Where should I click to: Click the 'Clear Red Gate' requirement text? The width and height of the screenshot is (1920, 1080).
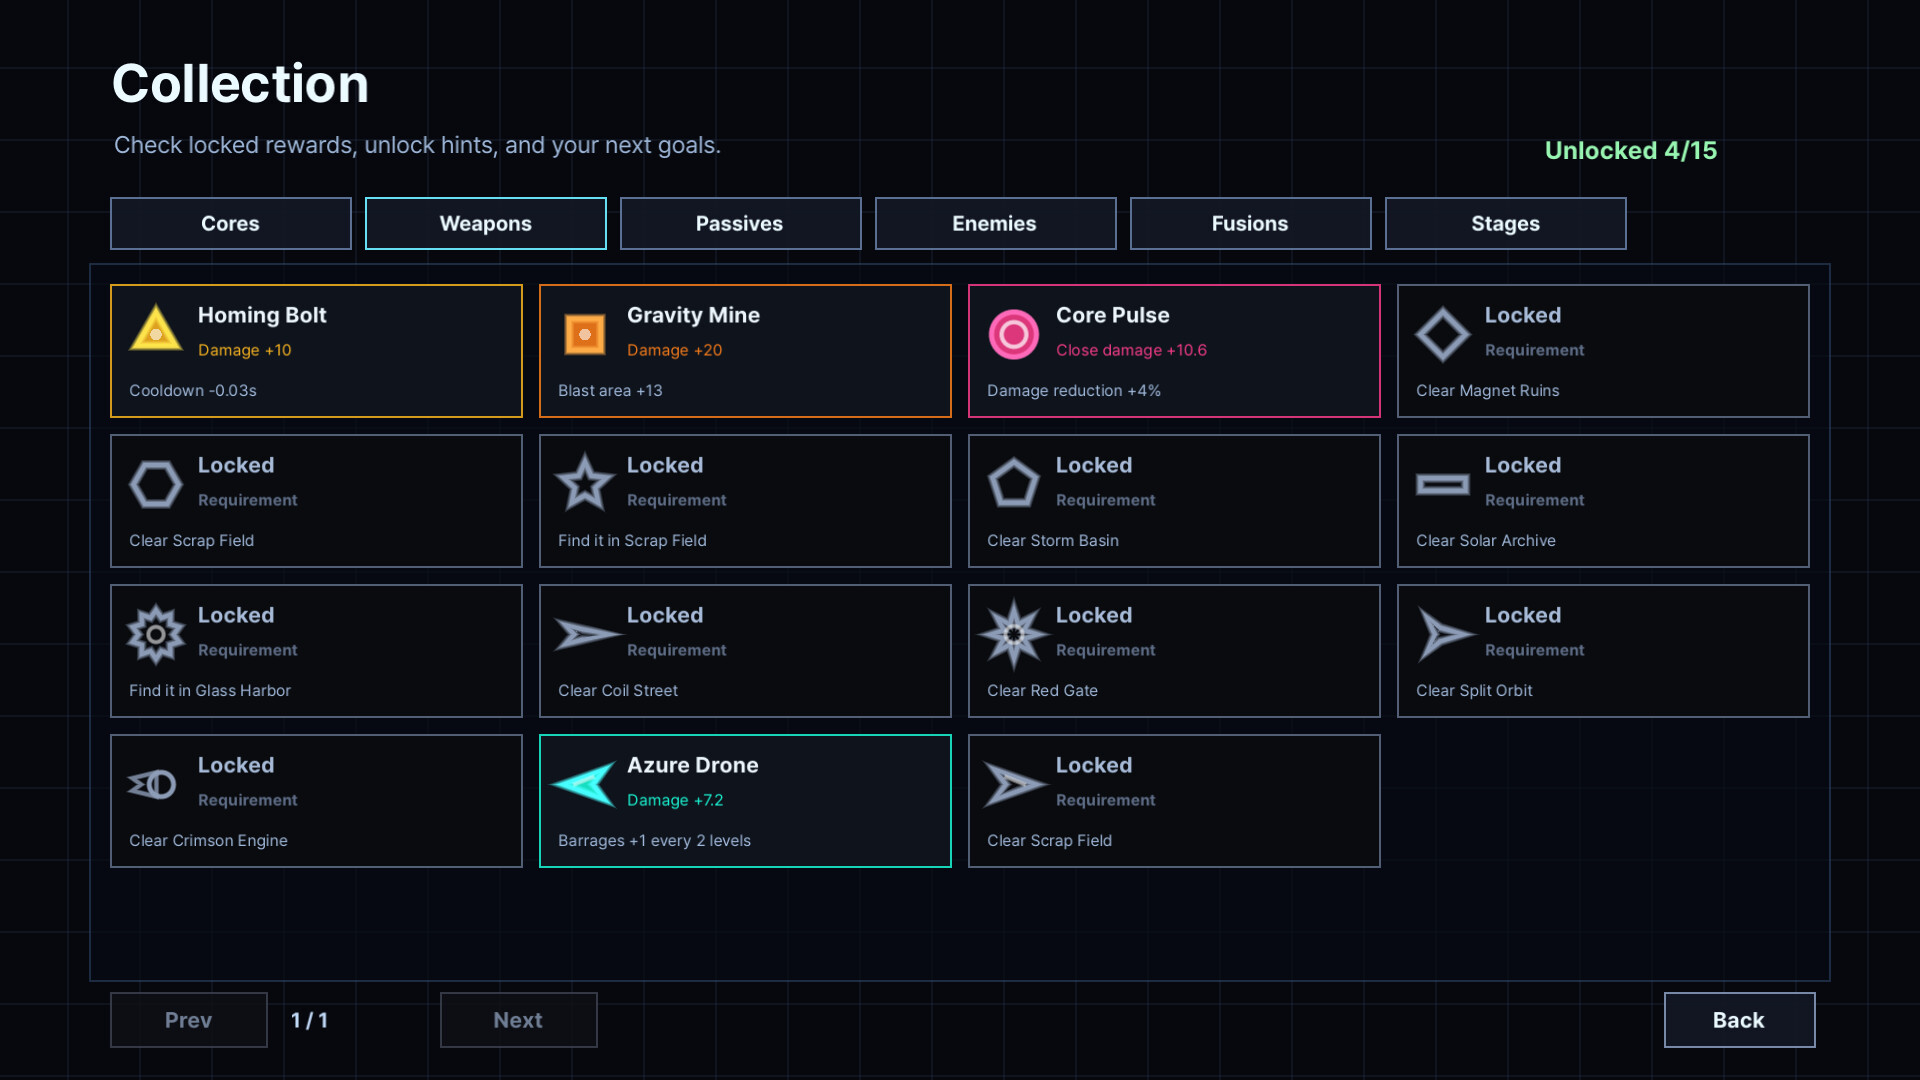pos(1042,691)
